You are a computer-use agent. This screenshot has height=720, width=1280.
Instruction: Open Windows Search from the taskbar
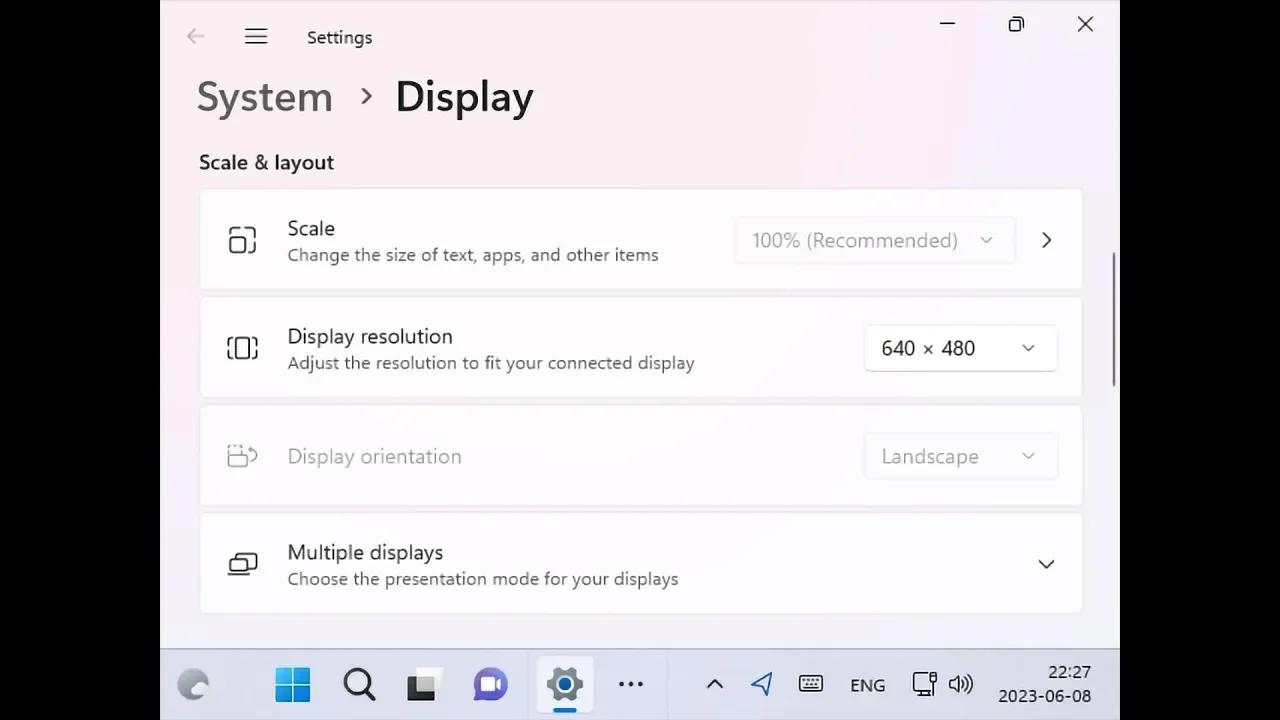pos(358,684)
